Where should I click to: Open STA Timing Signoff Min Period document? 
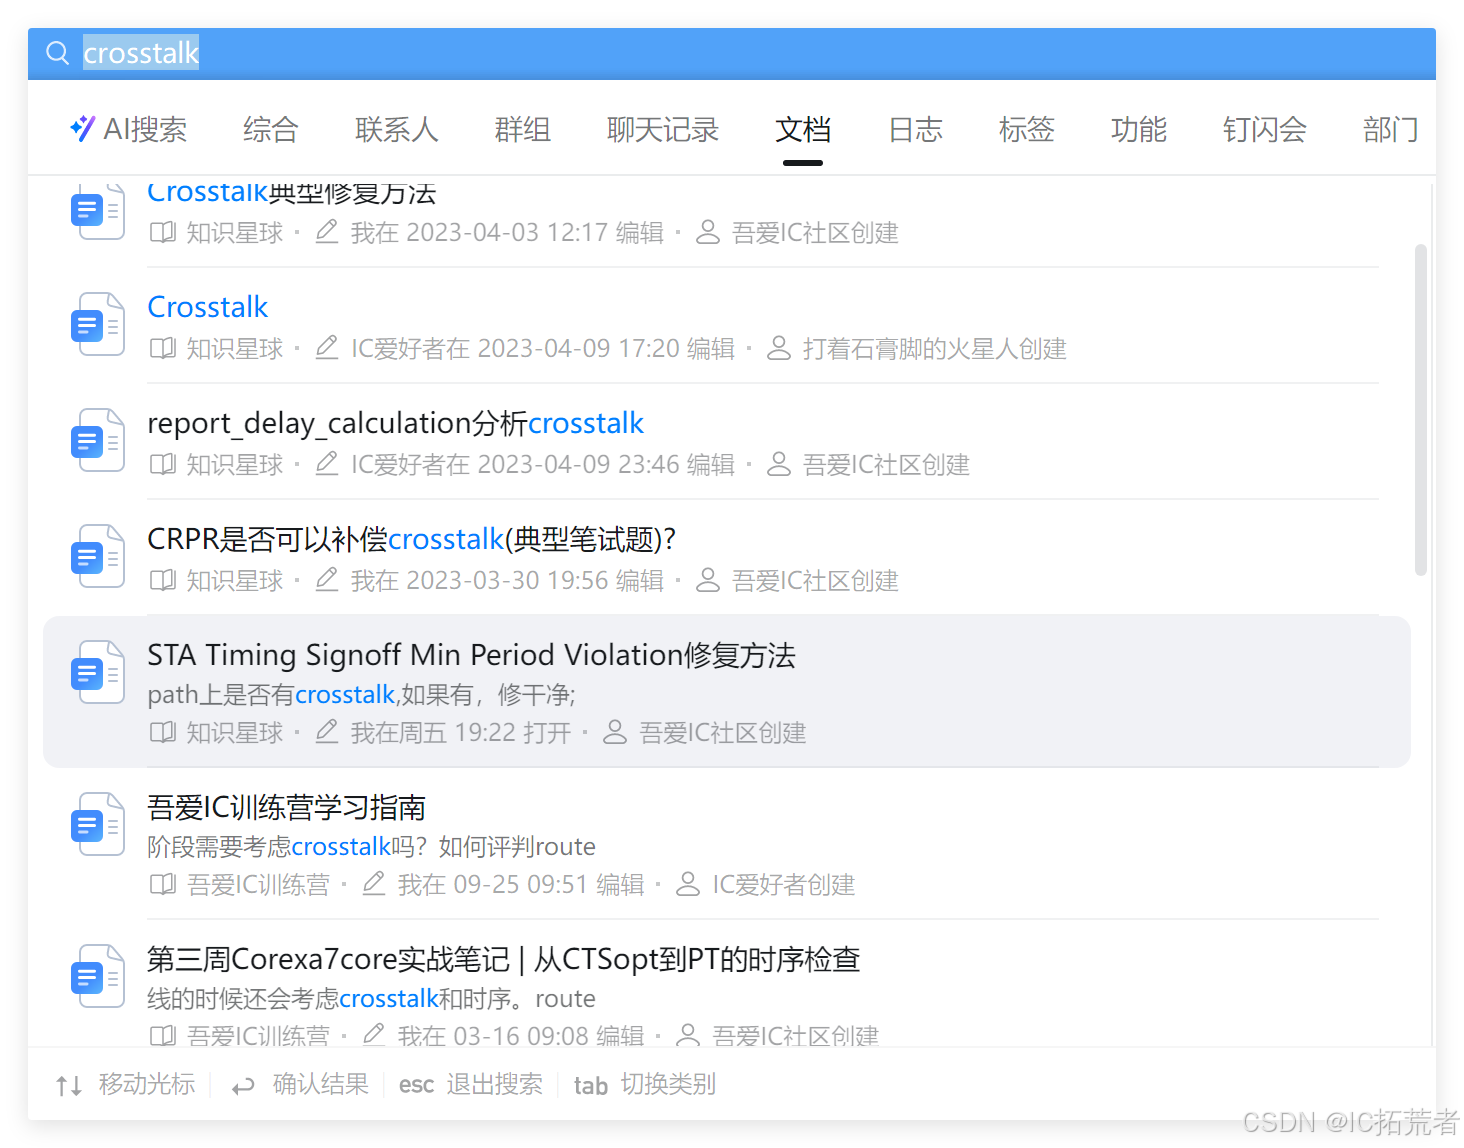(471, 655)
